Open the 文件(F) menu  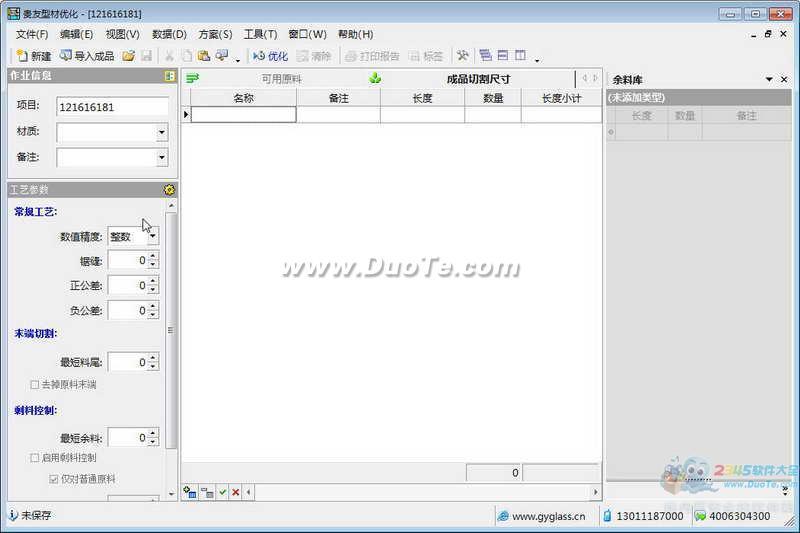coord(32,34)
